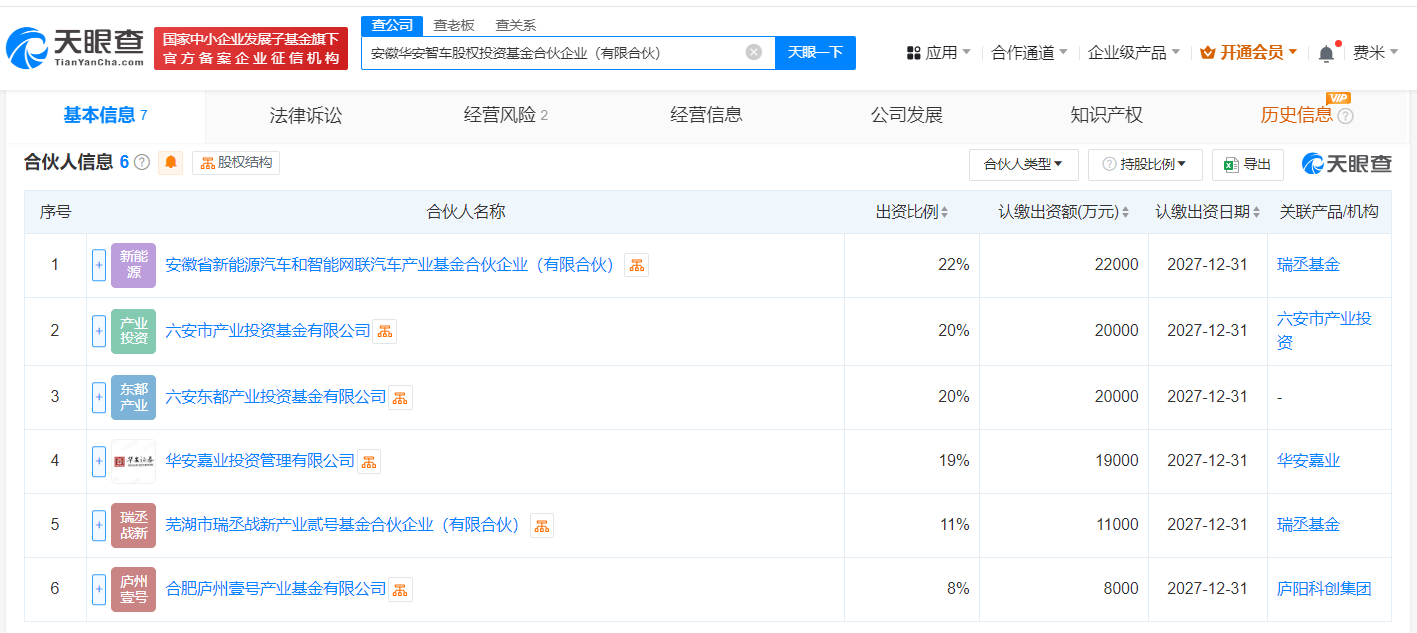The image size is (1417, 633).
Task: Open the 合伙人类型 filter dropdown
Action: pos(1023,164)
